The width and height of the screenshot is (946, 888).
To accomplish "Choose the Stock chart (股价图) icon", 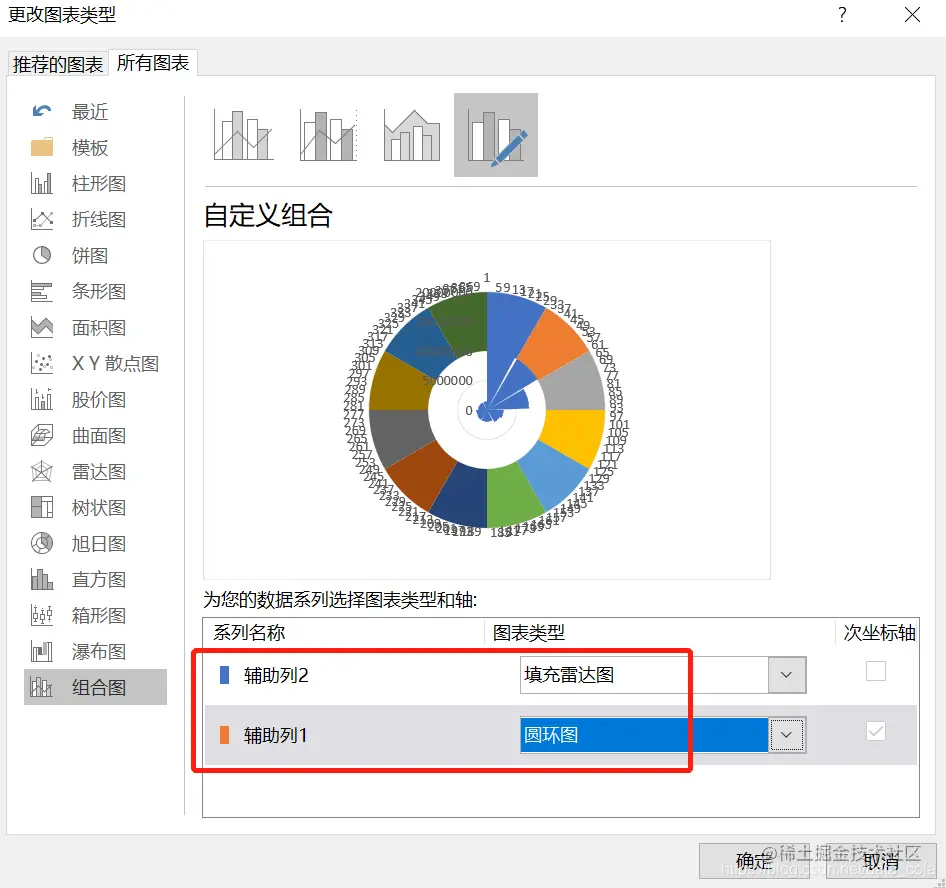I will [42, 399].
